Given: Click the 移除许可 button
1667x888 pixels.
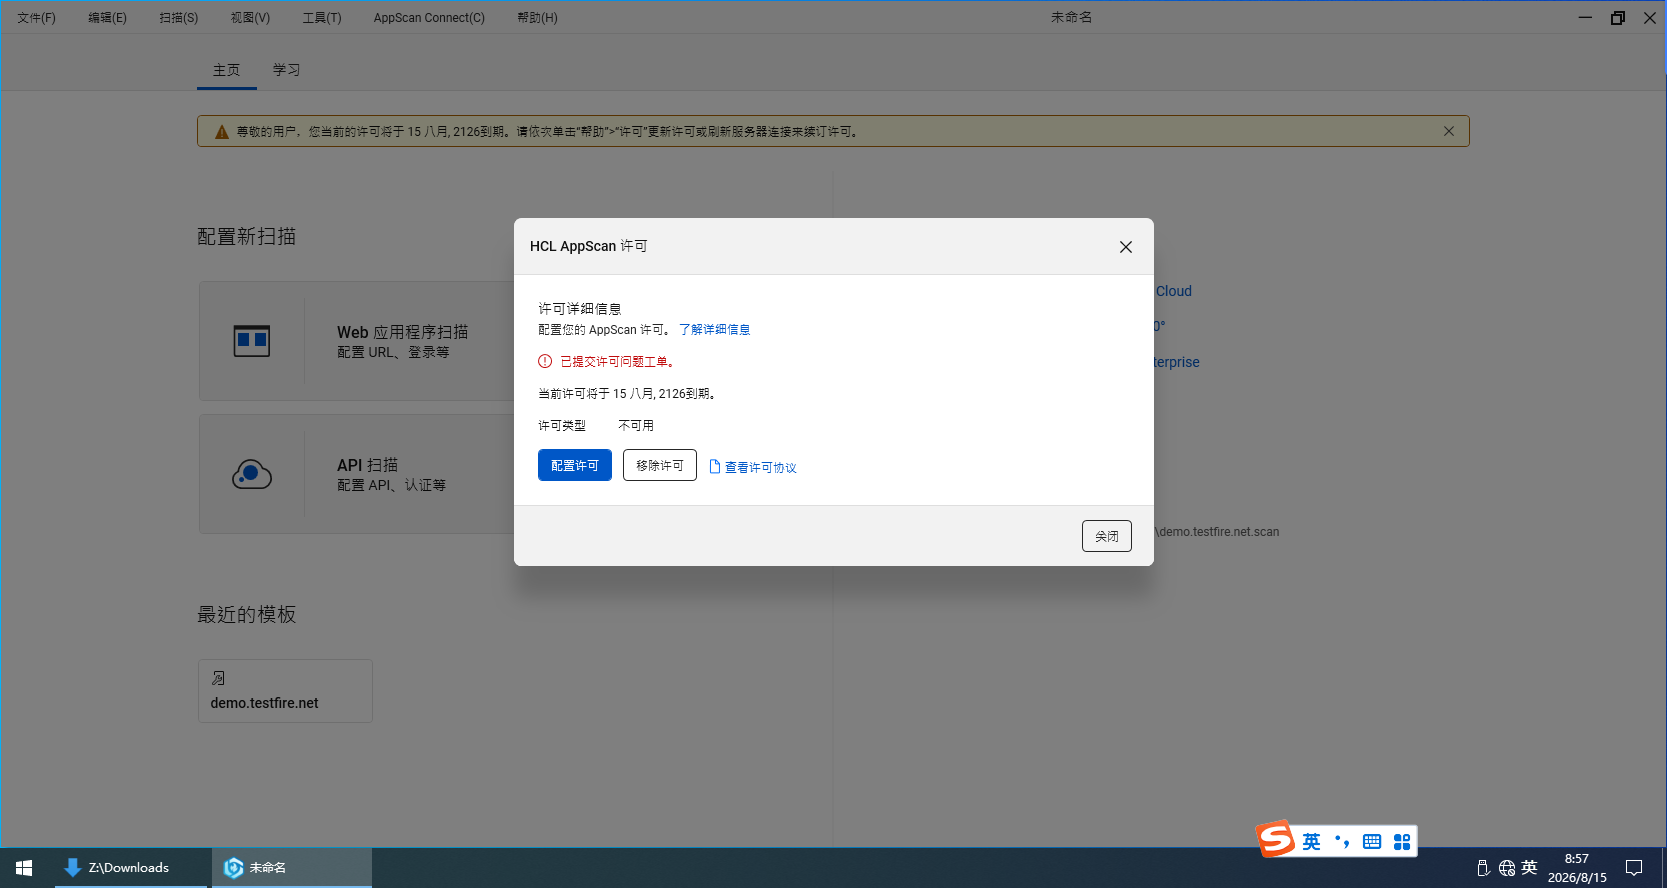Looking at the screenshot, I should (x=660, y=465).
